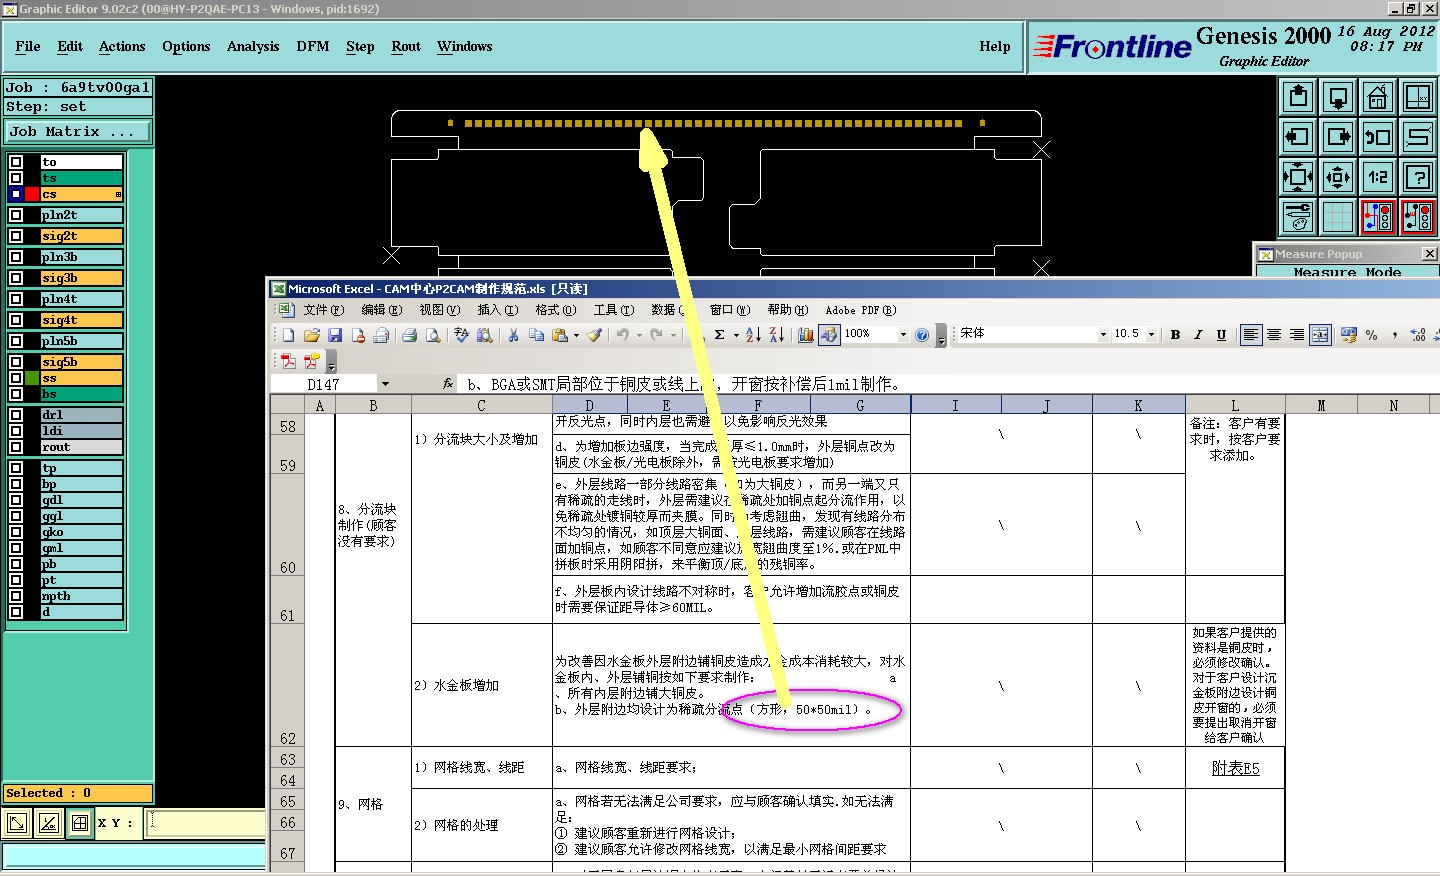
Task: Open Excel Name Box D147 dropdown arrow
Action: point(385,384)
